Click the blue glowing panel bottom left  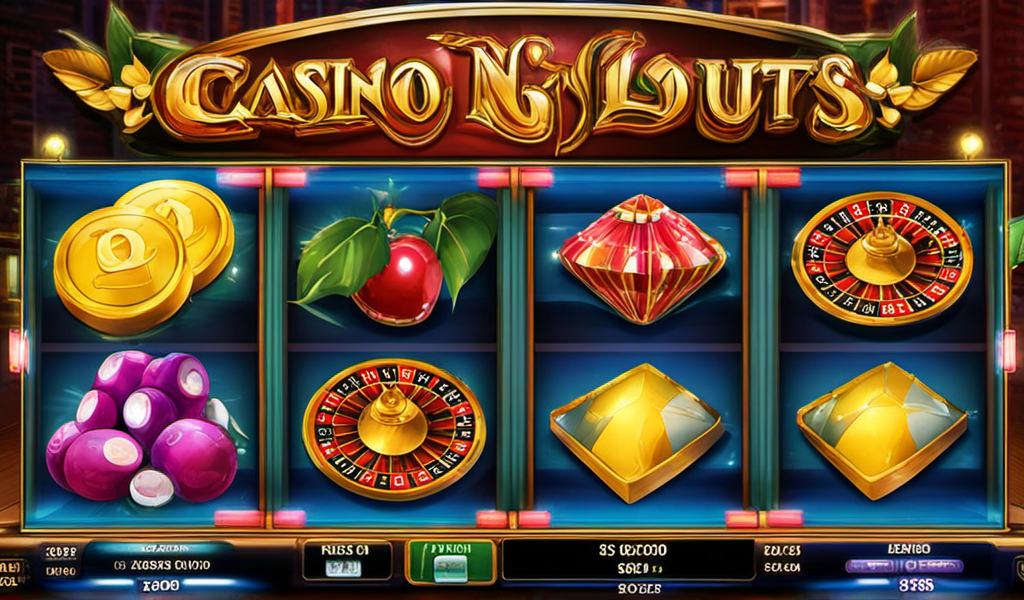click(160, 565)
